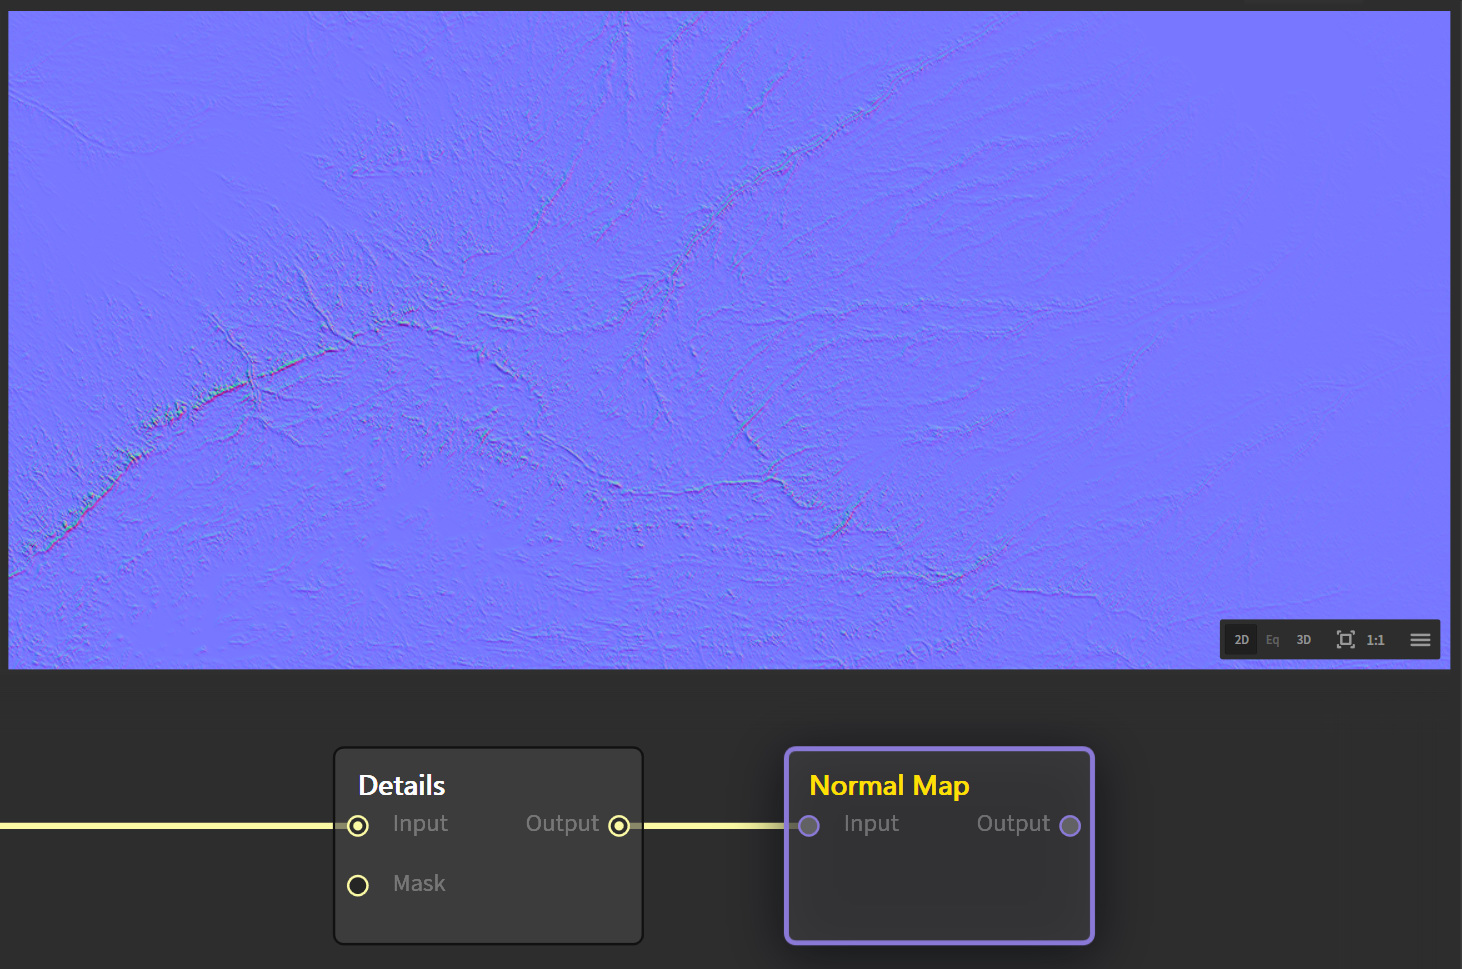Click the fit-to-view frame icon
Image resolution: width=1462 pixels, height=969 pixels.
(1345, 640)
